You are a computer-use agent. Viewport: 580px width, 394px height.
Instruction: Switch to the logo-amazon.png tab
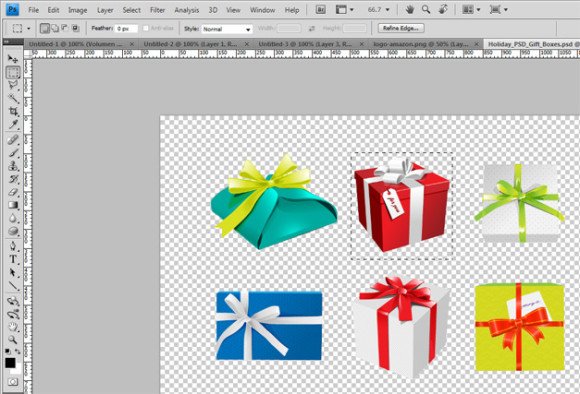(x=421, y=44)
